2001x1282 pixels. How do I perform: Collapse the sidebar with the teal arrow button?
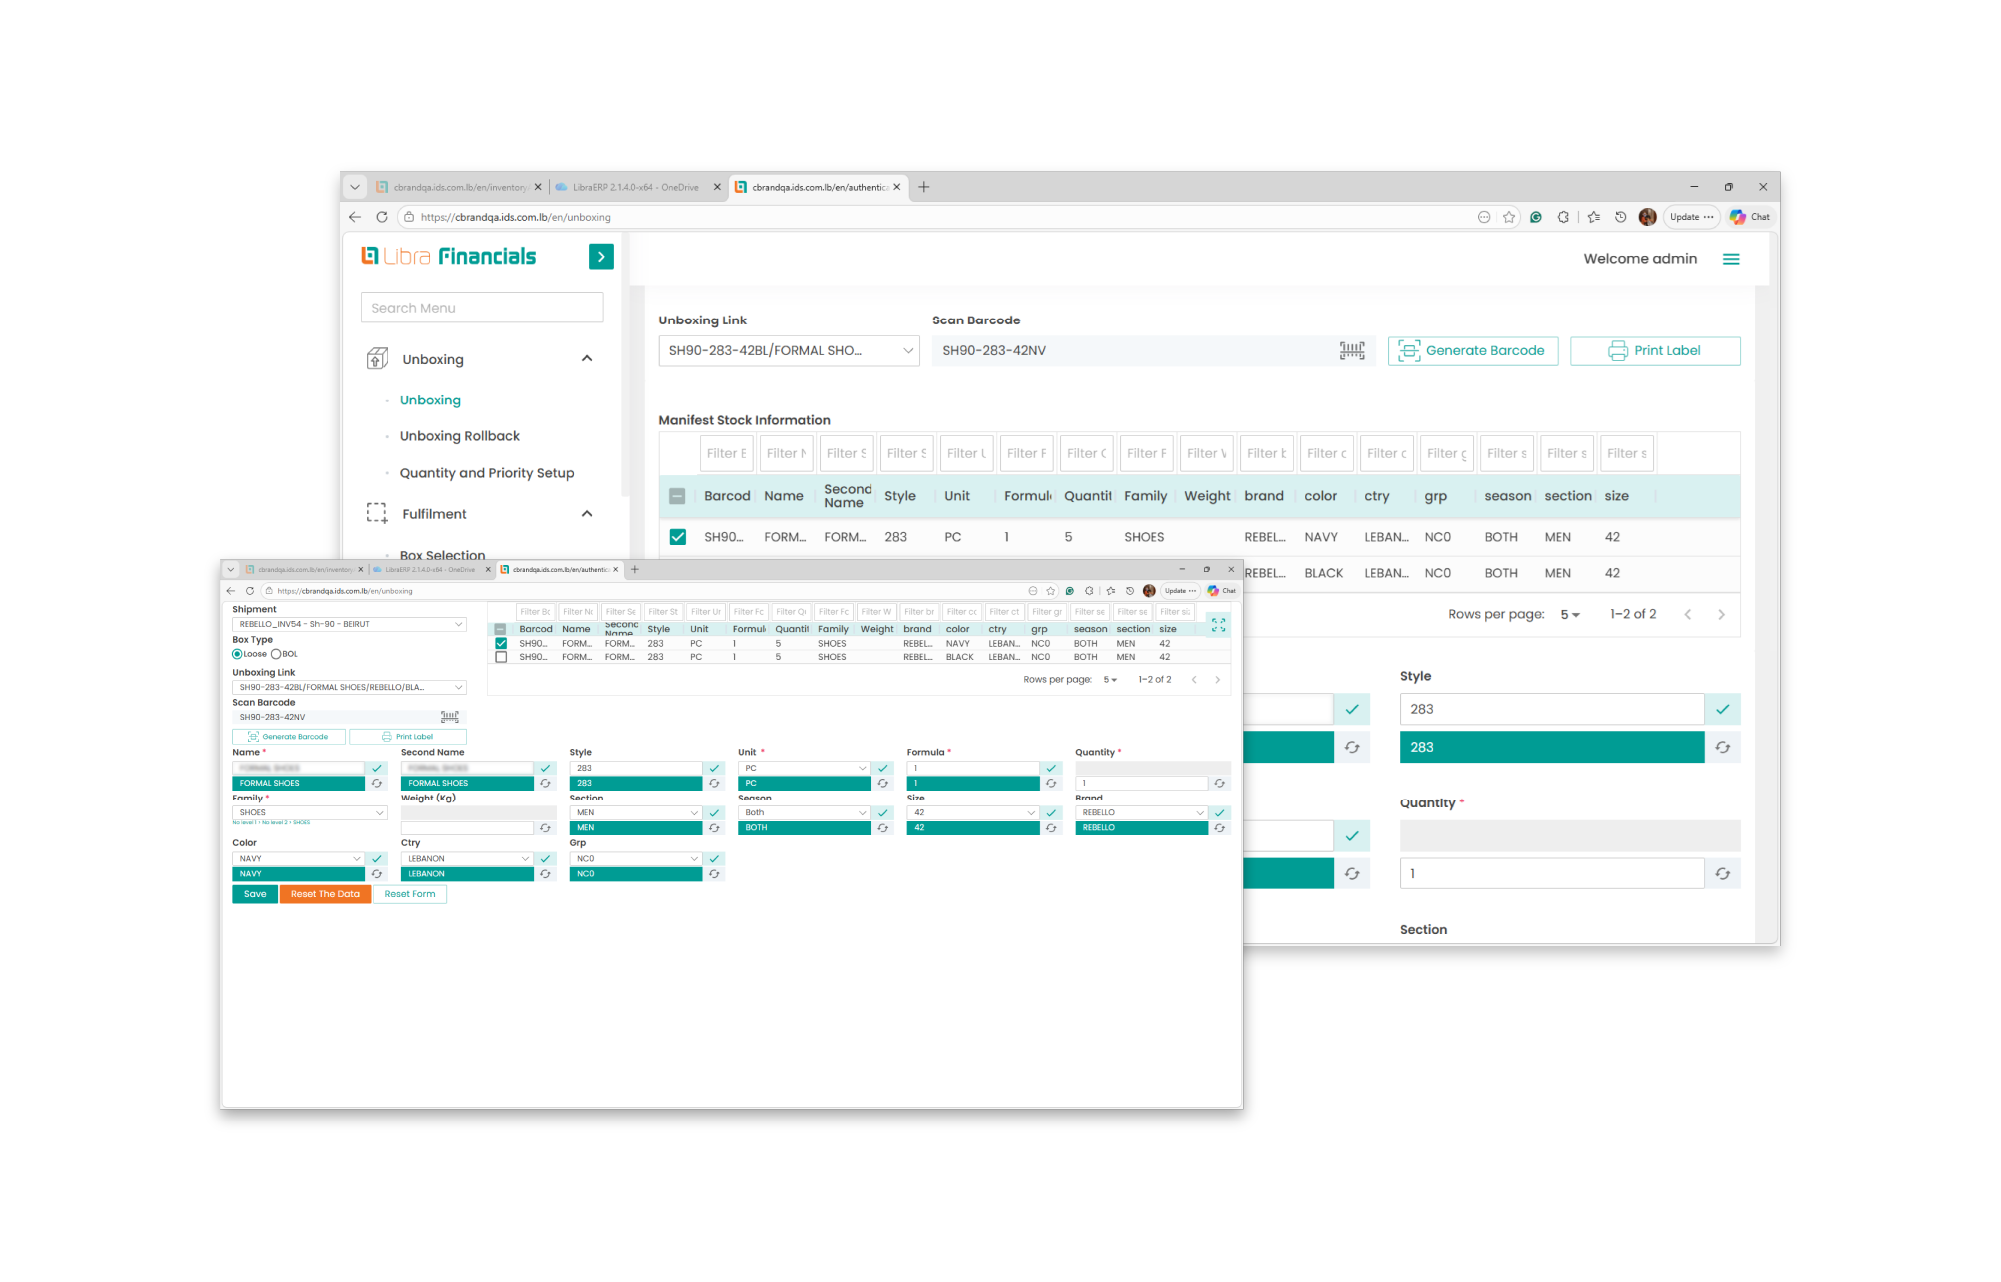601,257
